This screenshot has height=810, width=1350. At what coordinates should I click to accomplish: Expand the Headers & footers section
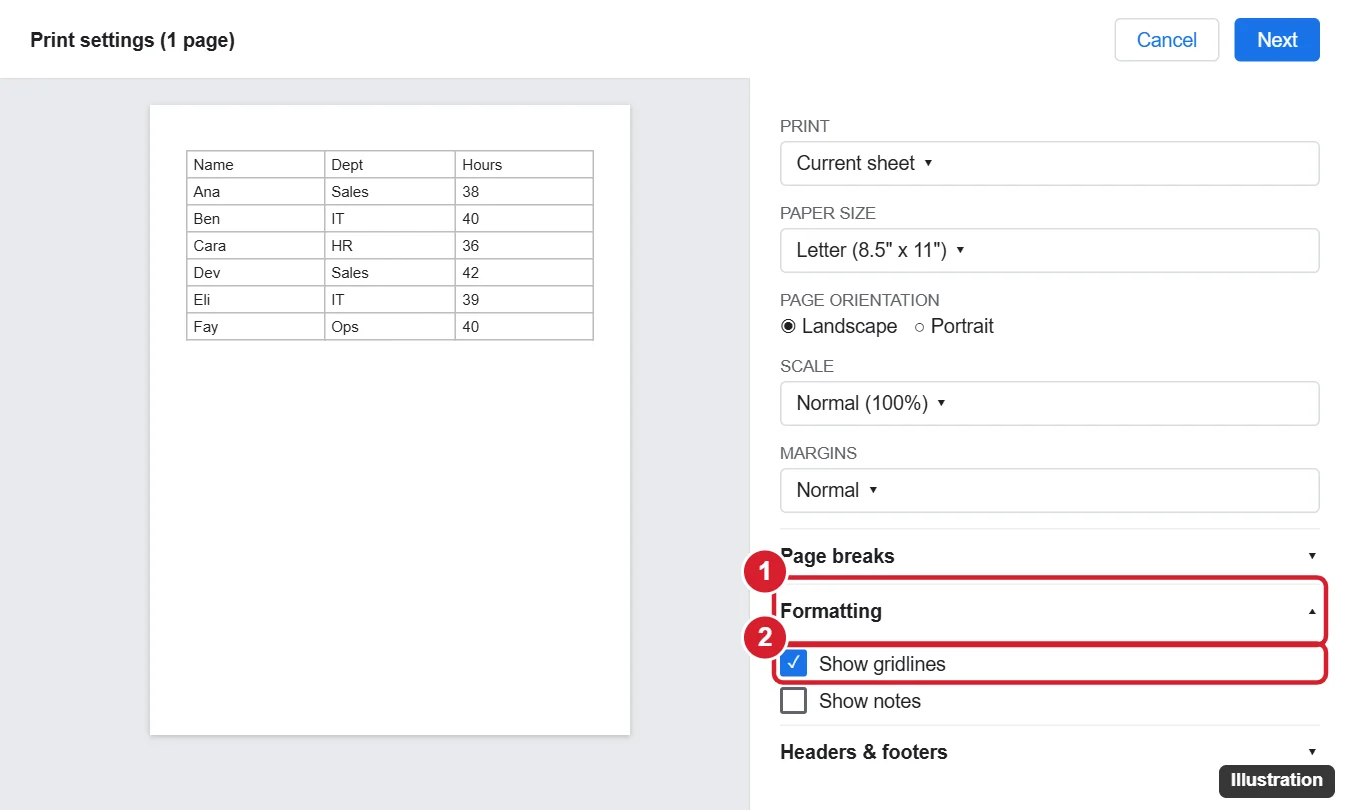pos(1049,752)
